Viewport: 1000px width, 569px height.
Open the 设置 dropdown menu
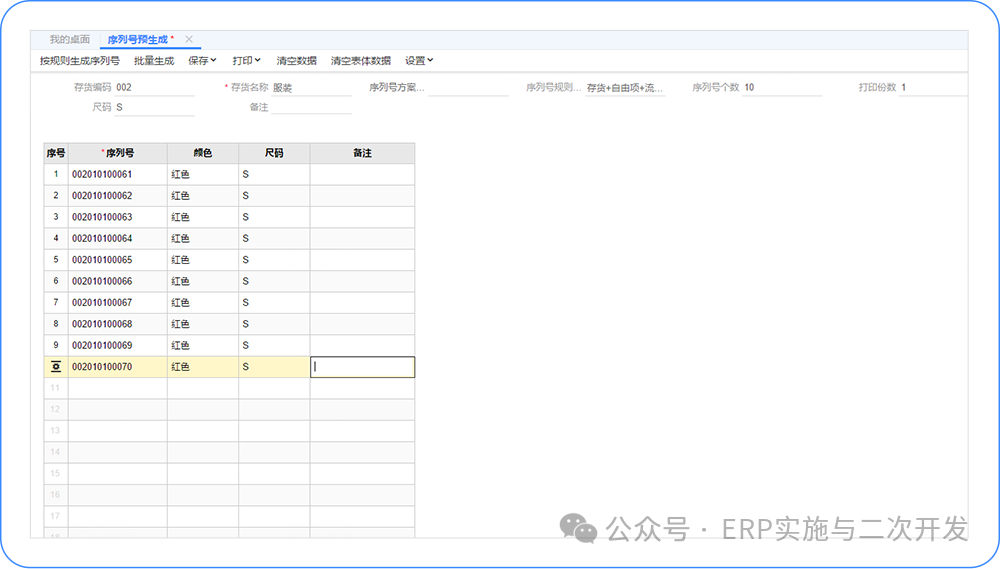[419, 61]
